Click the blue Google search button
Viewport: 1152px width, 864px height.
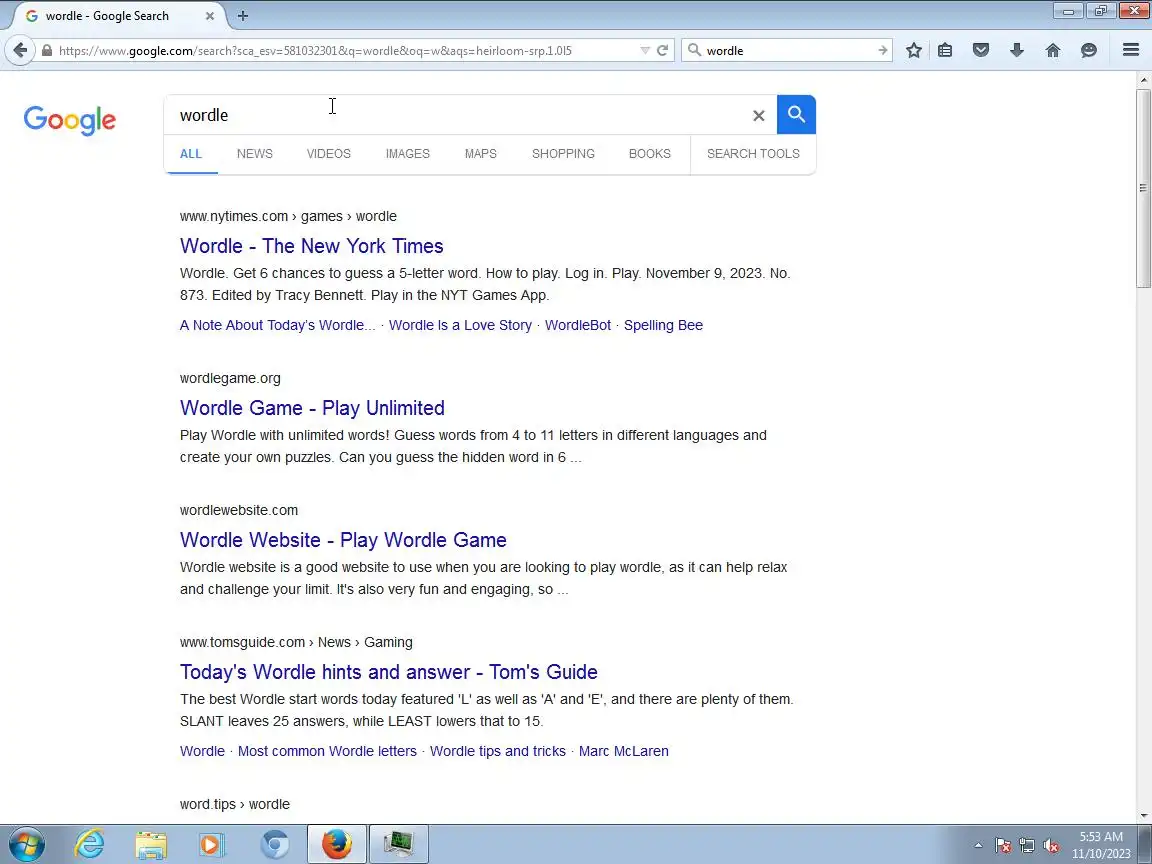tap(796, 115)
